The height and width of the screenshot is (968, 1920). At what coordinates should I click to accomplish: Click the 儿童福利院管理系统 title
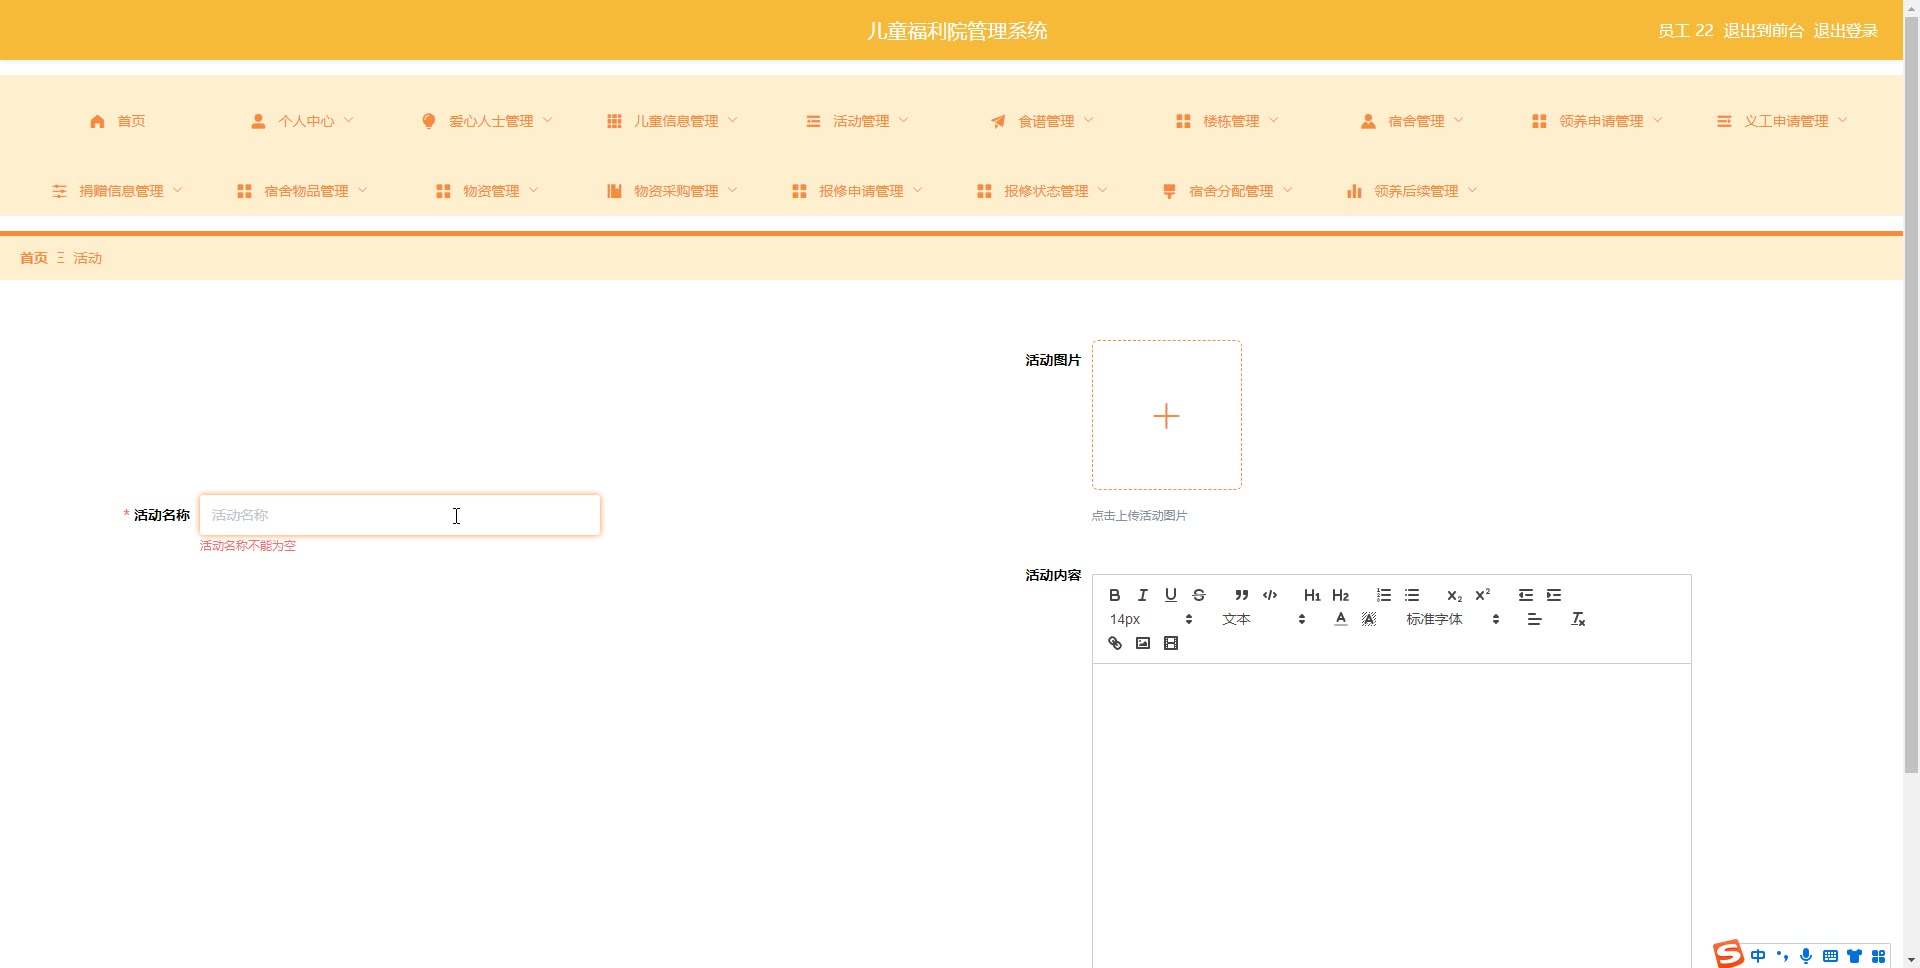[957, 31]
